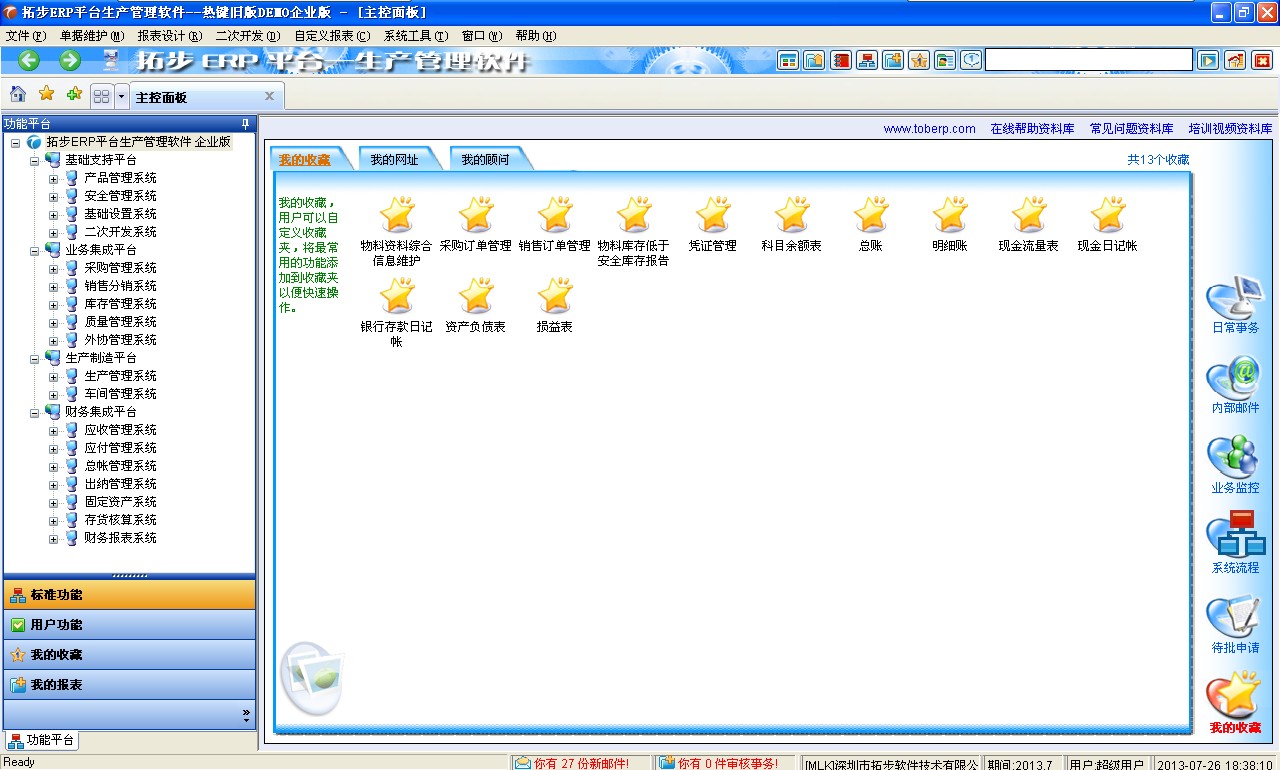Click the 日常事务 sidebar icon

coord(1234,300)
